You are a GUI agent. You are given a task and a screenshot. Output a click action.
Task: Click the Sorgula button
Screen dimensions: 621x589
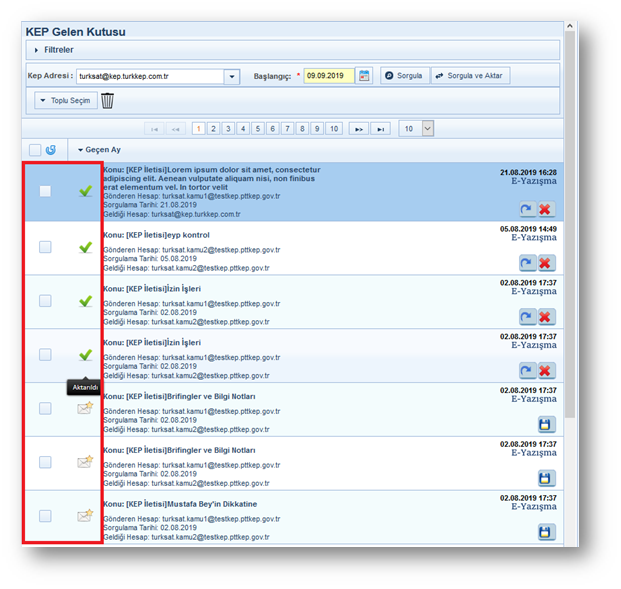[x=404, y=76]
